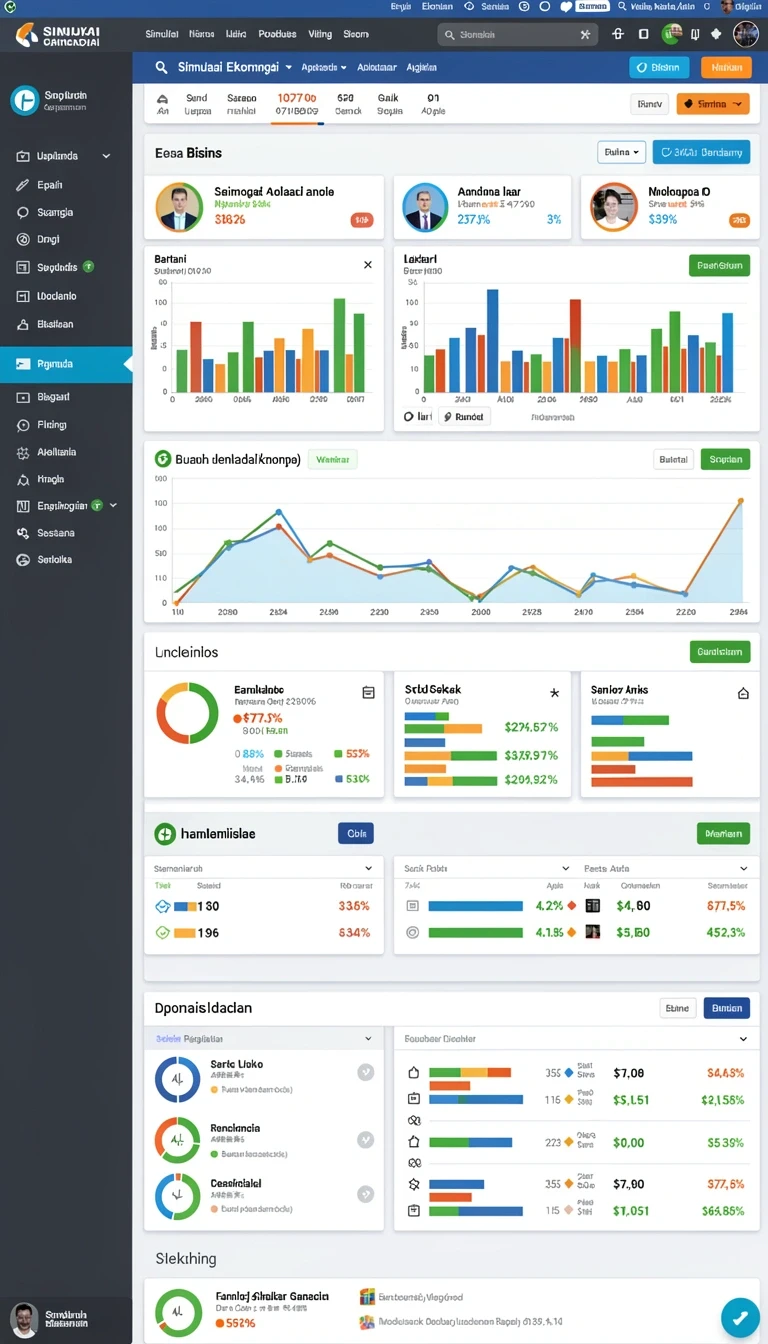Image resolution: width=768 pixels, height=1344 pixels.
Task: Click the star icon in Stkd Sekak card
Action: tap(554, 692)
